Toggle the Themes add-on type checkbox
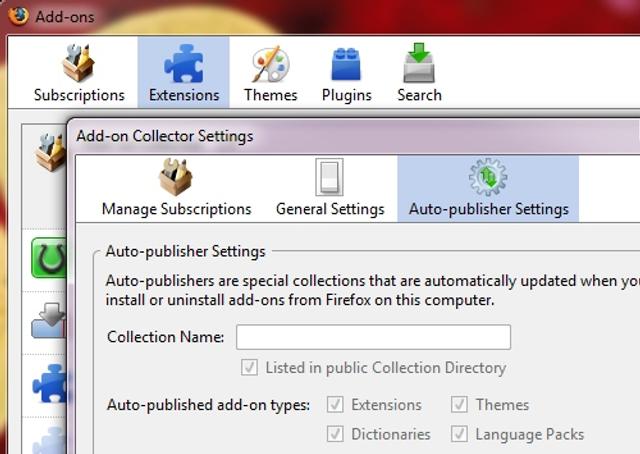The image size is (640, 454). [459, 405]
